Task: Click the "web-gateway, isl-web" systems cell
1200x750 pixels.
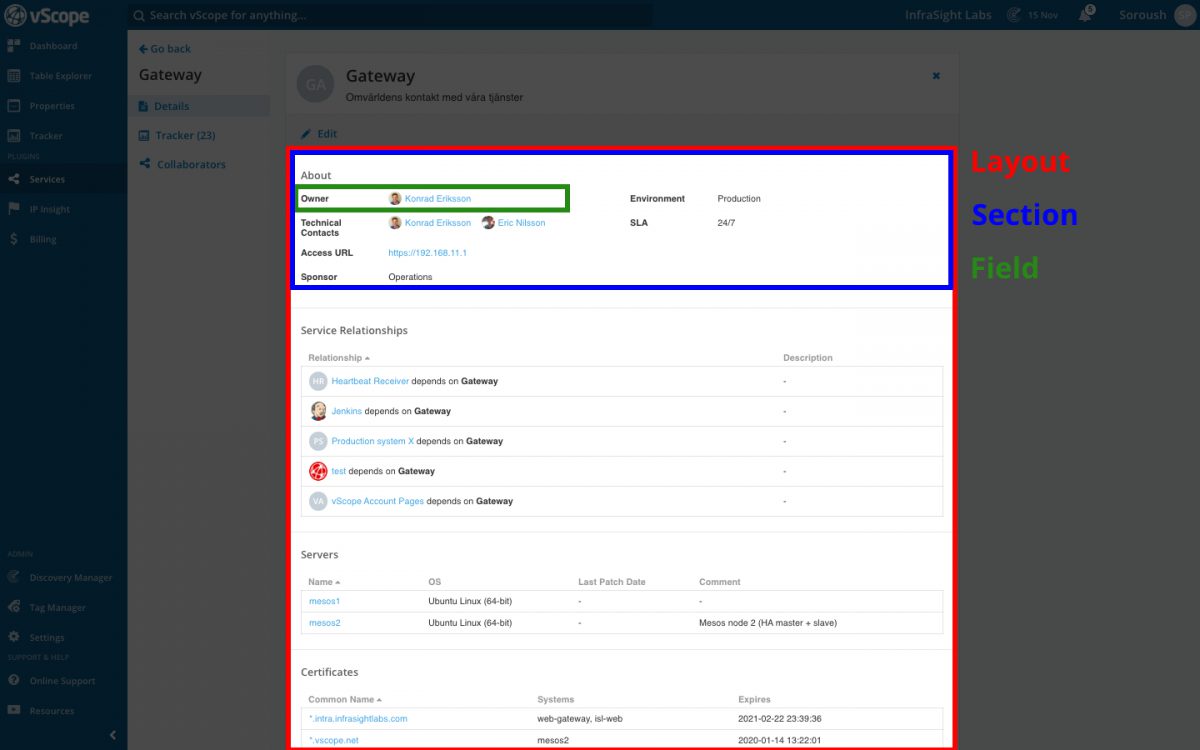Action: point(580,719)
